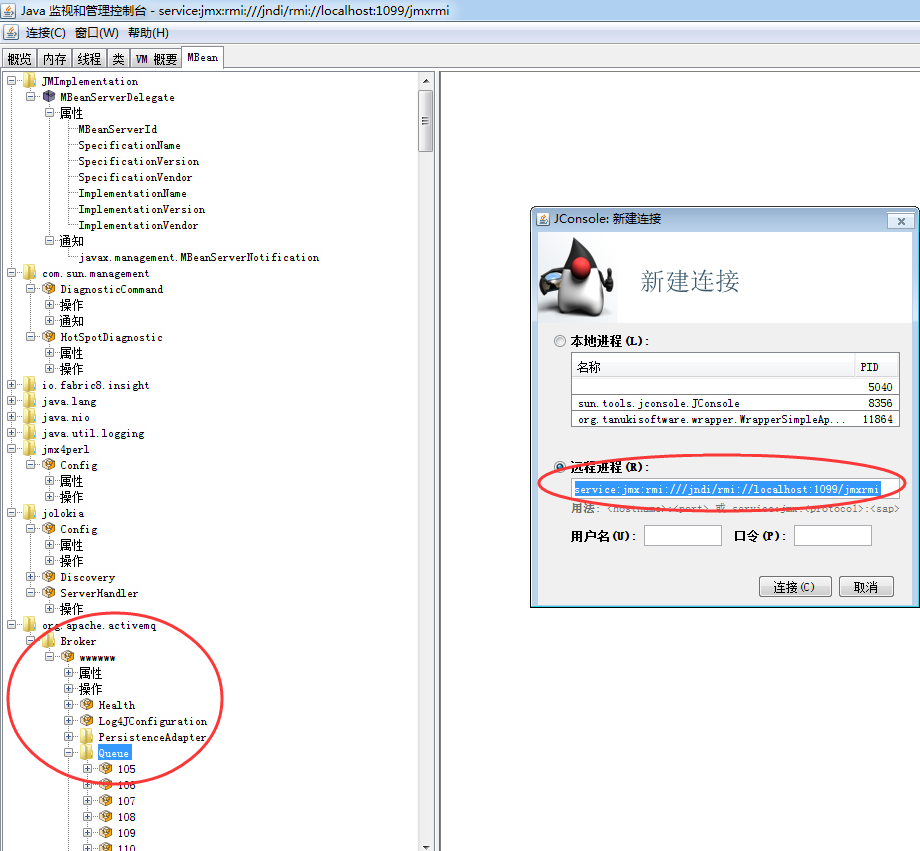Screen dimensions: 920x851
Task: Switch to the VM 概要 tab
Action: click(x=156, y=59)
